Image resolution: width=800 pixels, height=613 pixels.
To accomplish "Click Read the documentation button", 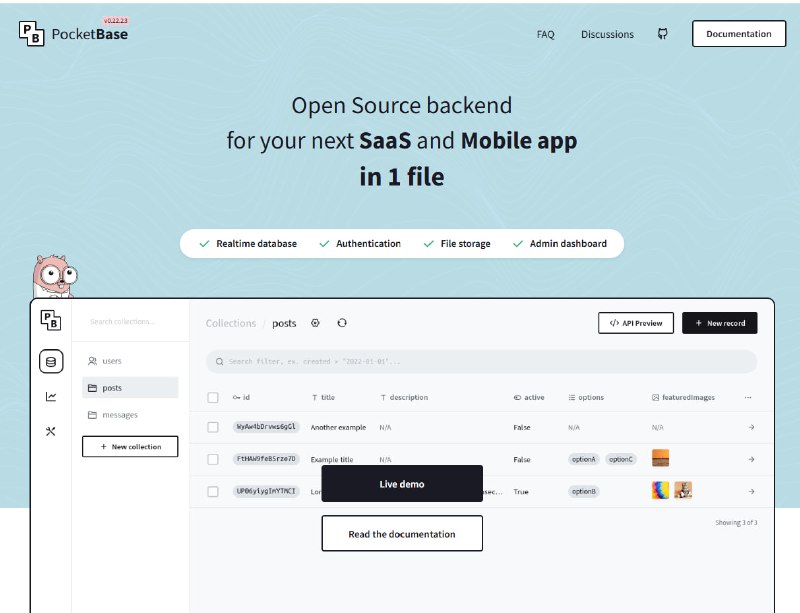I will [401, 534].
